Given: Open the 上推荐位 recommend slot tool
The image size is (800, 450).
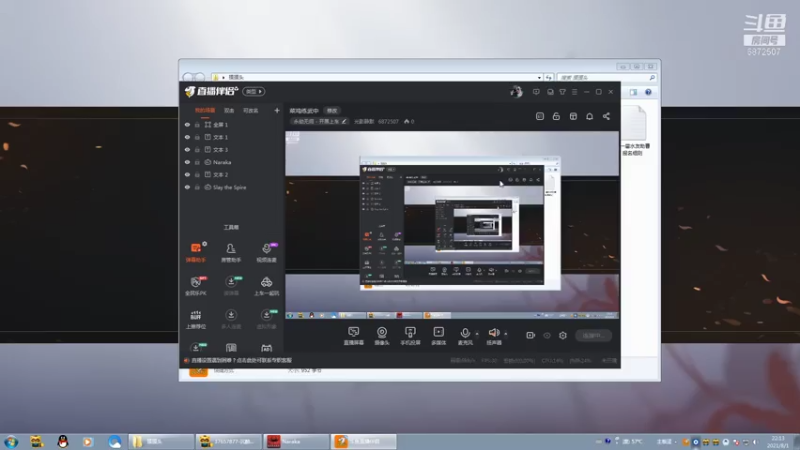Looking at the screenshot, I should [195, 319].
